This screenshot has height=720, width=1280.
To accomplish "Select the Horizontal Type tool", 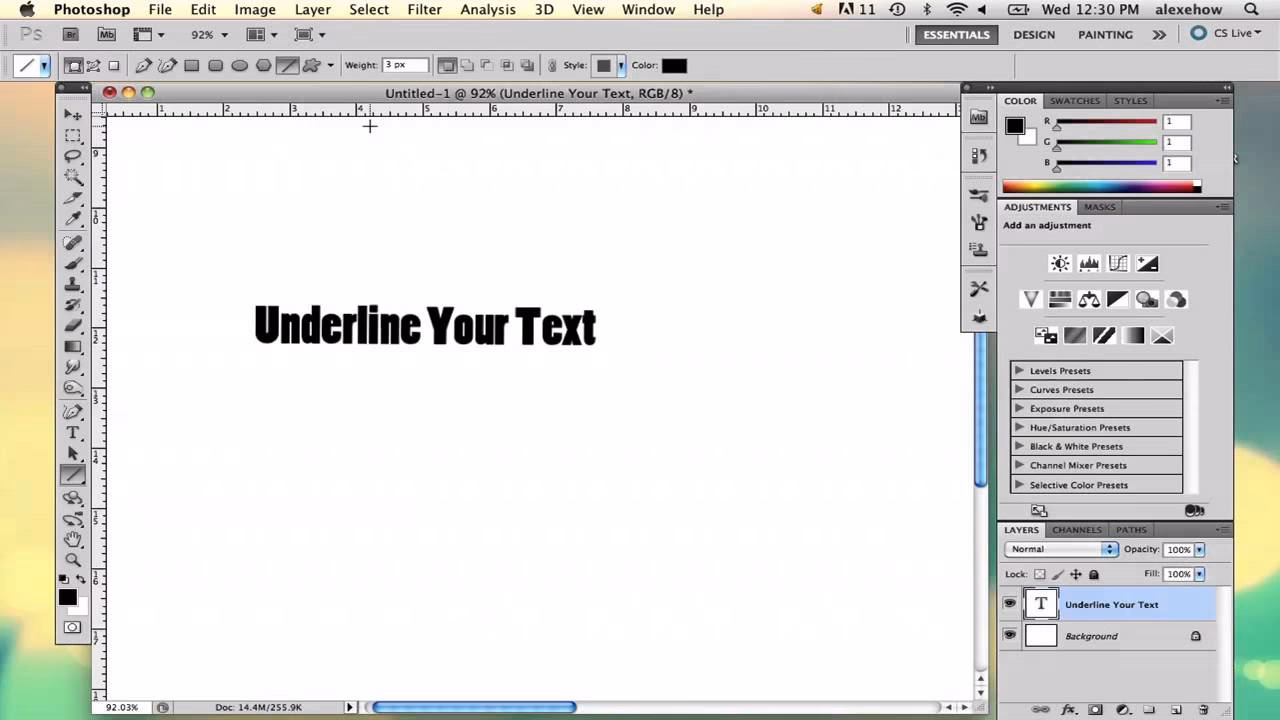I will coord(72,432).
